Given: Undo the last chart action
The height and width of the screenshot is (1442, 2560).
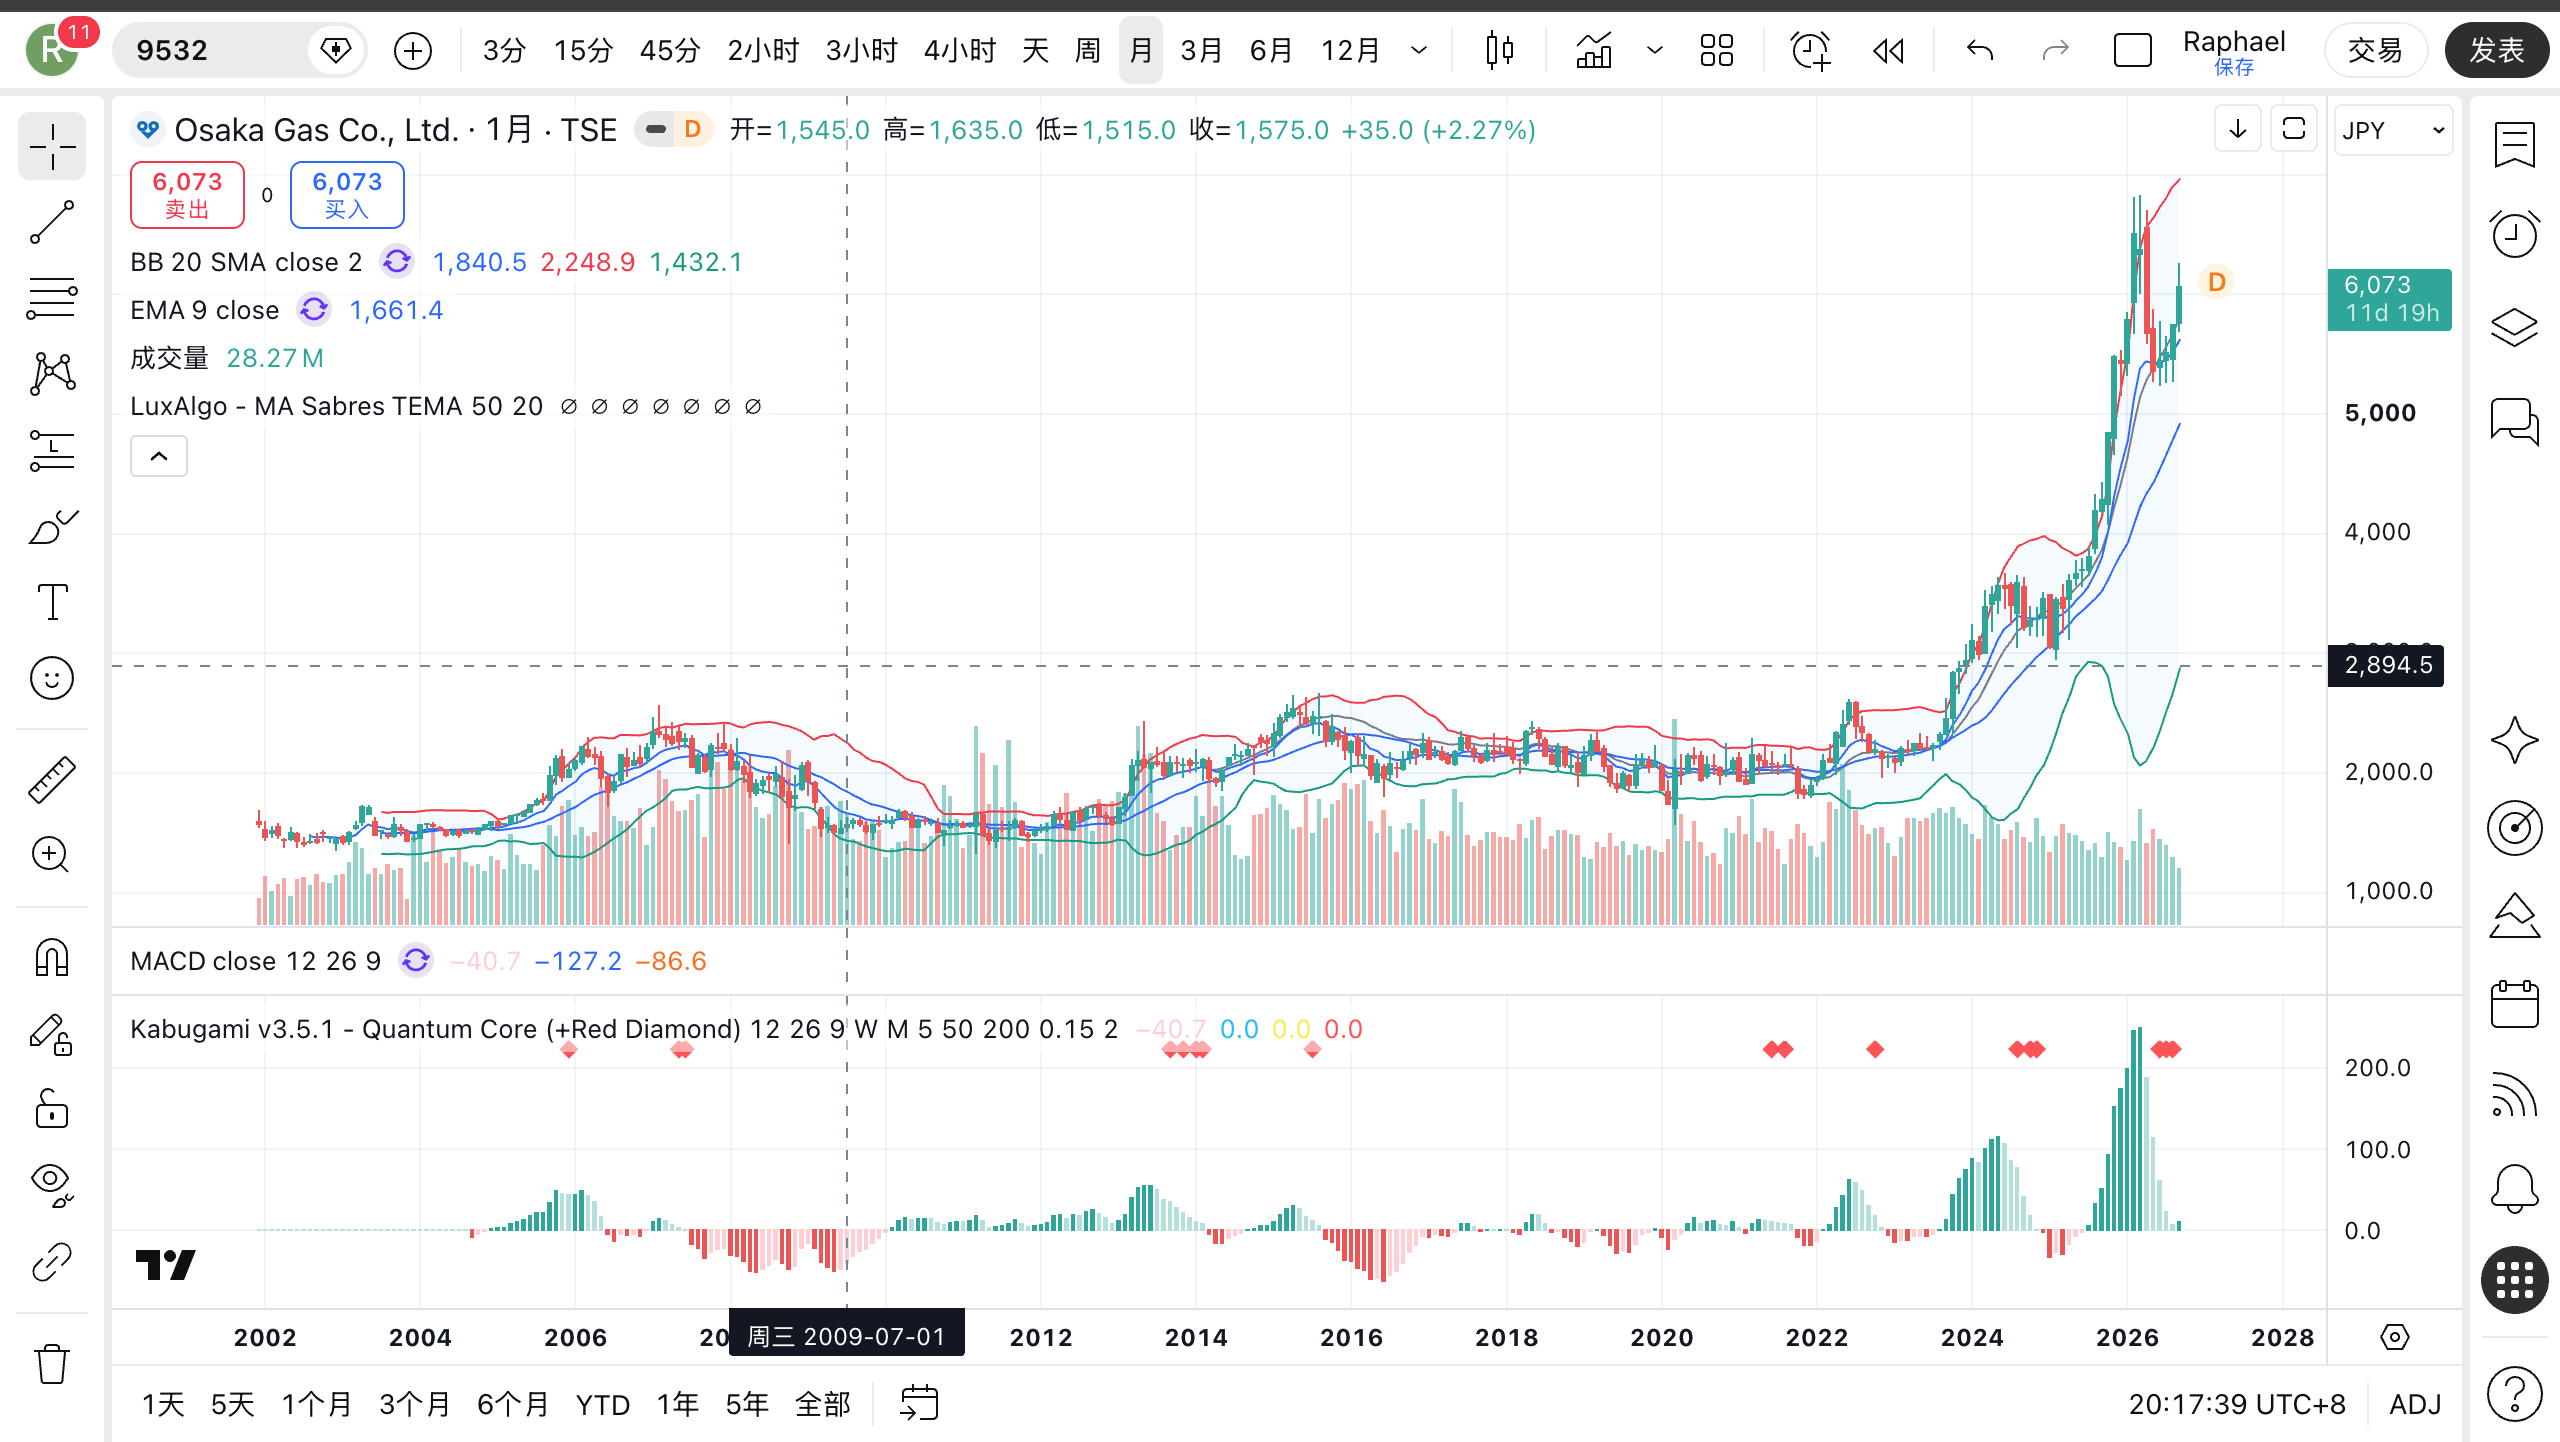Looking at the screenshot, I should pos(1980,50).
